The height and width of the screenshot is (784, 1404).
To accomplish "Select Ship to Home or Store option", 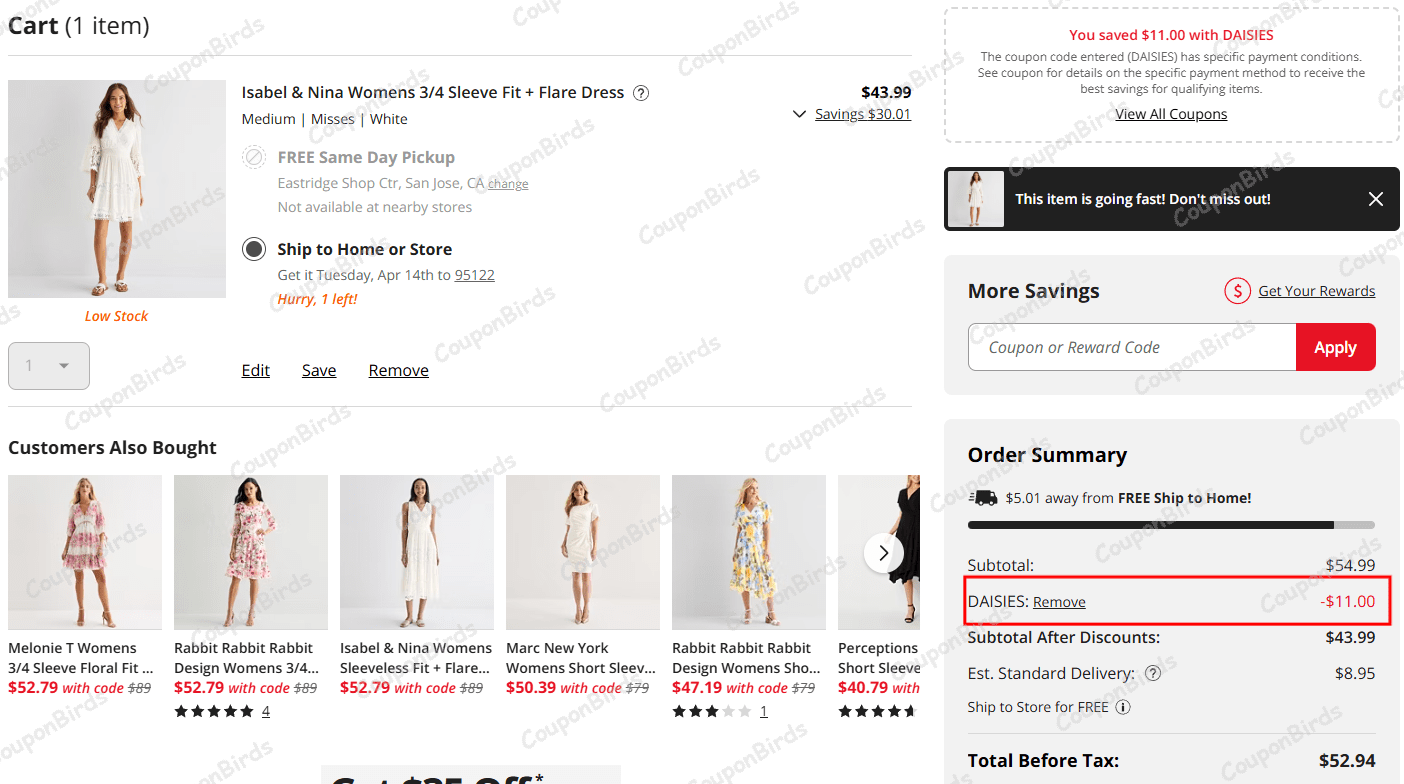I will coord(254,249).
